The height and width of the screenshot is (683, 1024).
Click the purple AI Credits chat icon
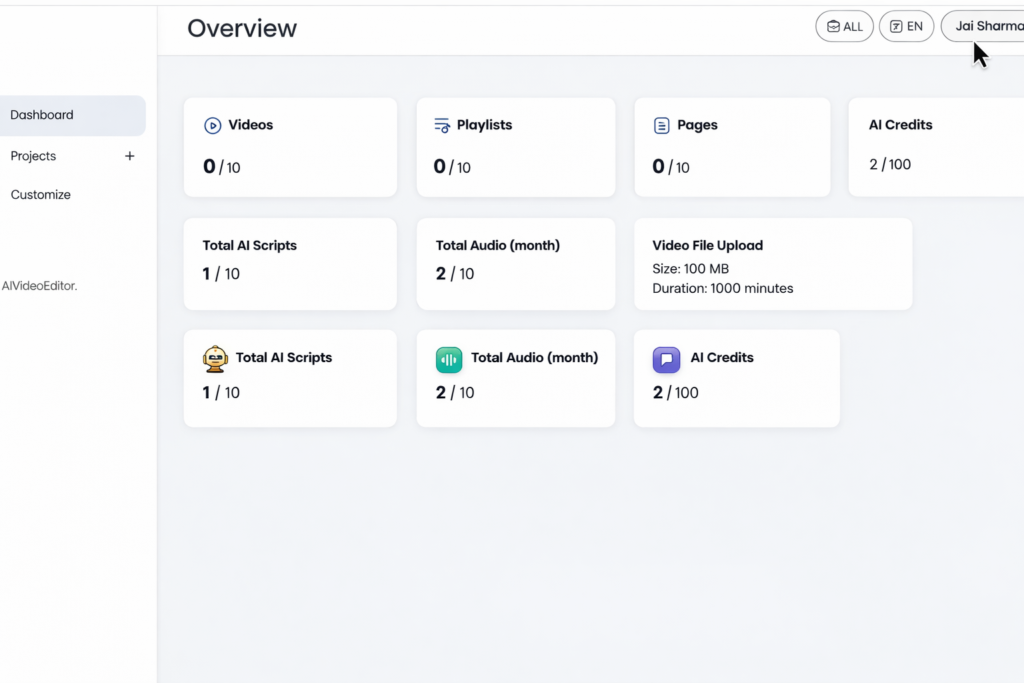[666, 359]
